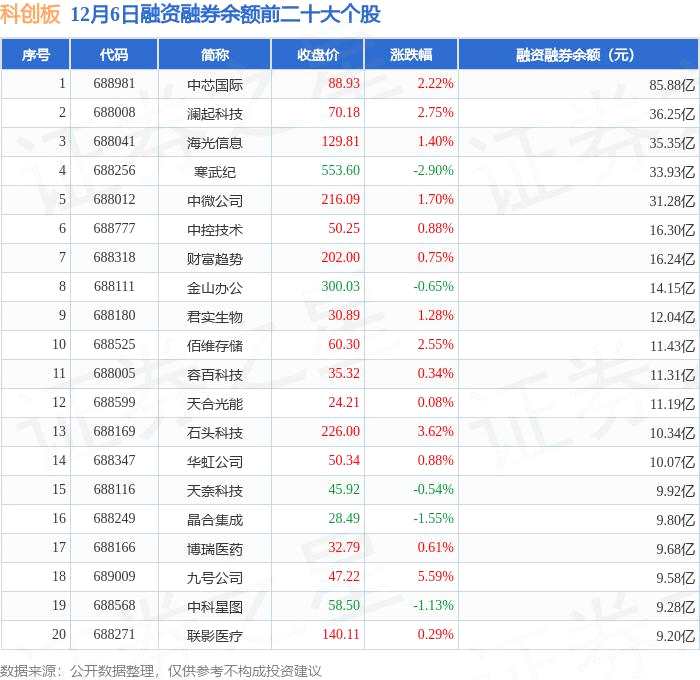Select the 科创板 title label

coord(30,14)
